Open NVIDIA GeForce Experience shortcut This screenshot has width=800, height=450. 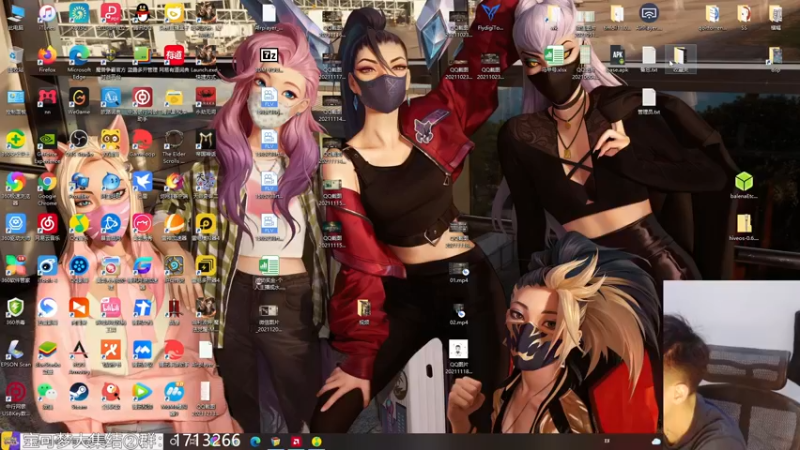47,139
